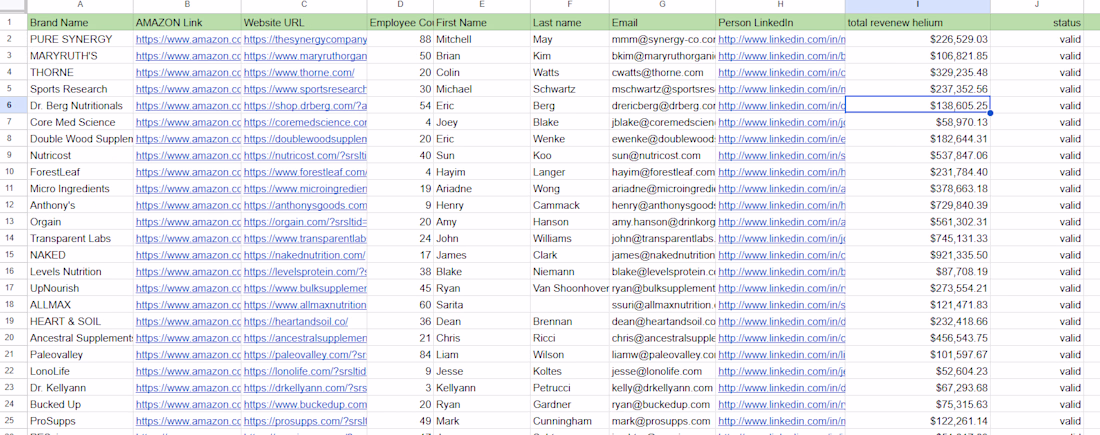1100x435 pixels.
Task: Select the $138,605.25 revenue cell
Action: click(x=918, y=106)
